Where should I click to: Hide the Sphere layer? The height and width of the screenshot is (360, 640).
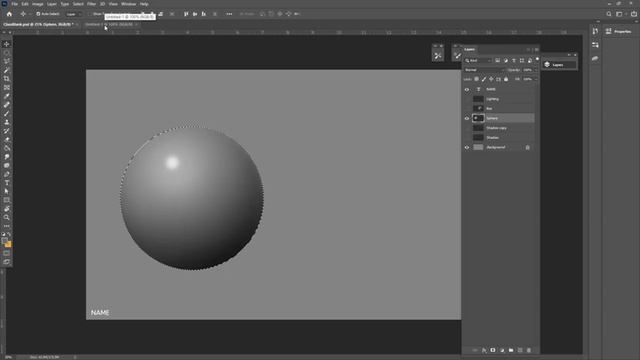467,118
